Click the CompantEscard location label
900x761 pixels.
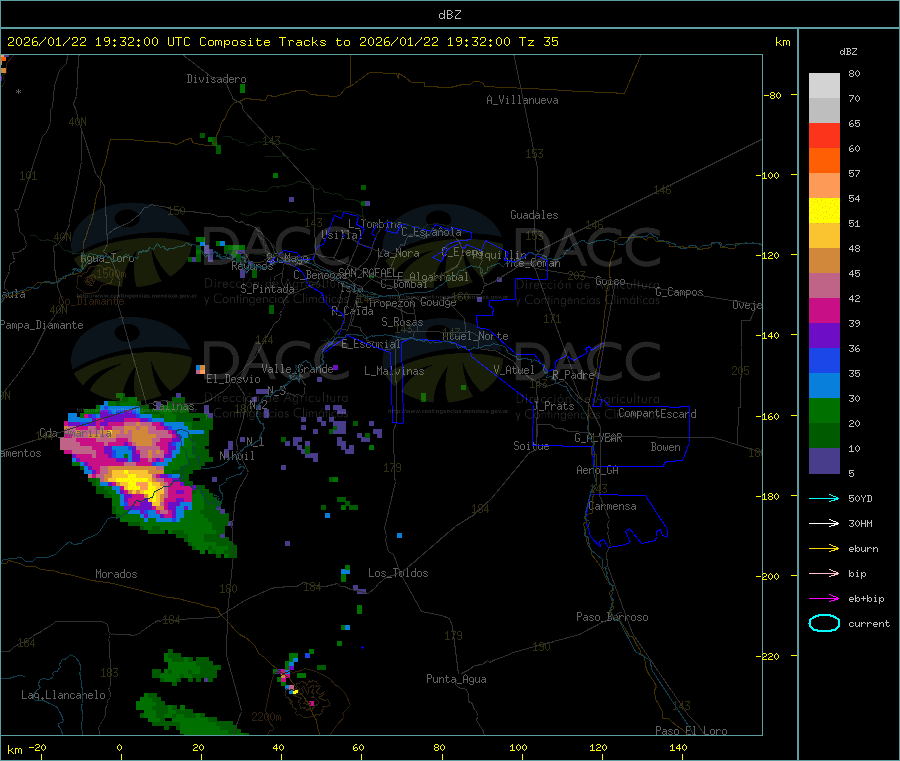(657, 414)
